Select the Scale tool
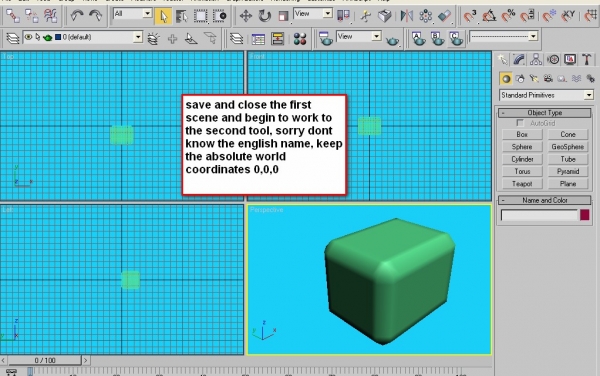 [x=283, y=16]
